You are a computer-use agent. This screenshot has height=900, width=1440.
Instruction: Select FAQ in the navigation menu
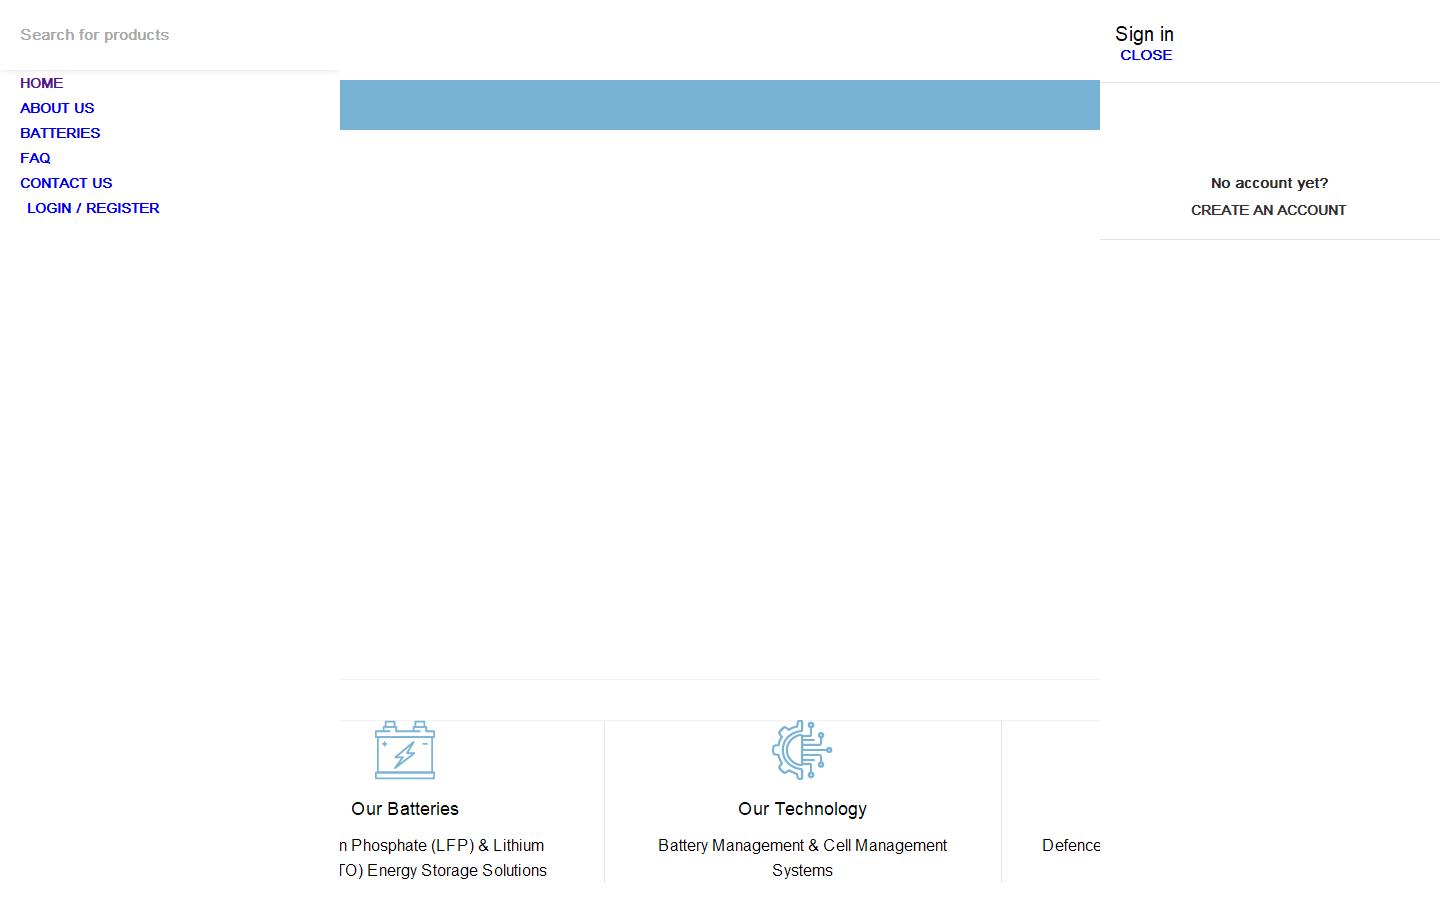pyautogui.click(x=35, y=158)
